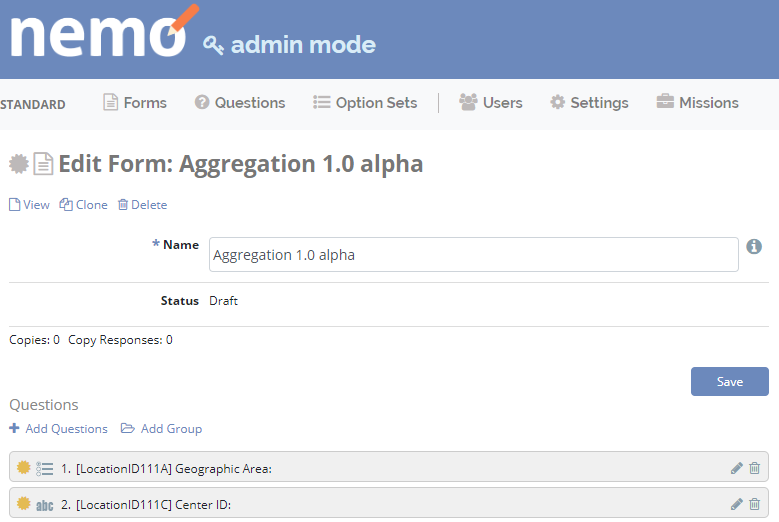This screenshot has width=779, height=522.
Task: Click the plus icon for Add Questions
Action: (x=14, y=428)
